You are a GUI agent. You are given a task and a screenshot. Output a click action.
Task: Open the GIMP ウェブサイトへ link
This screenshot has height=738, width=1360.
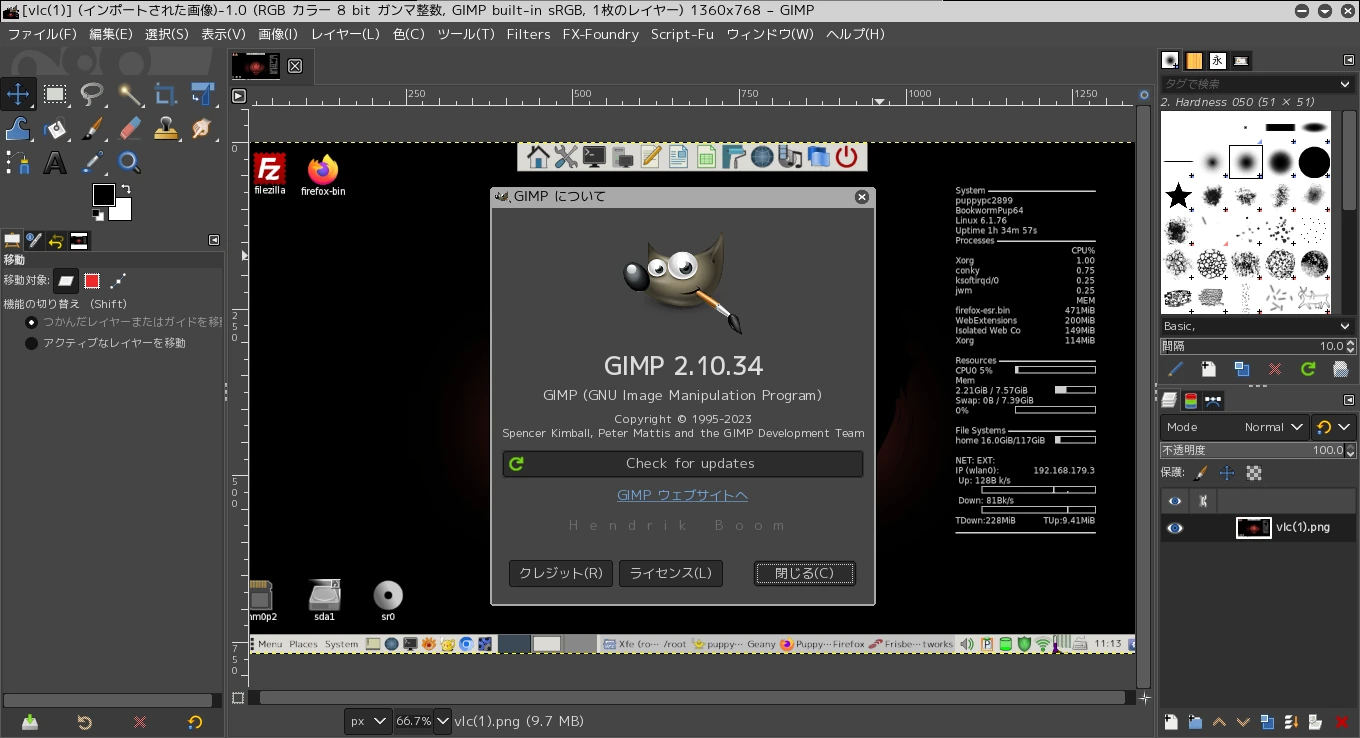click(682, 496)
